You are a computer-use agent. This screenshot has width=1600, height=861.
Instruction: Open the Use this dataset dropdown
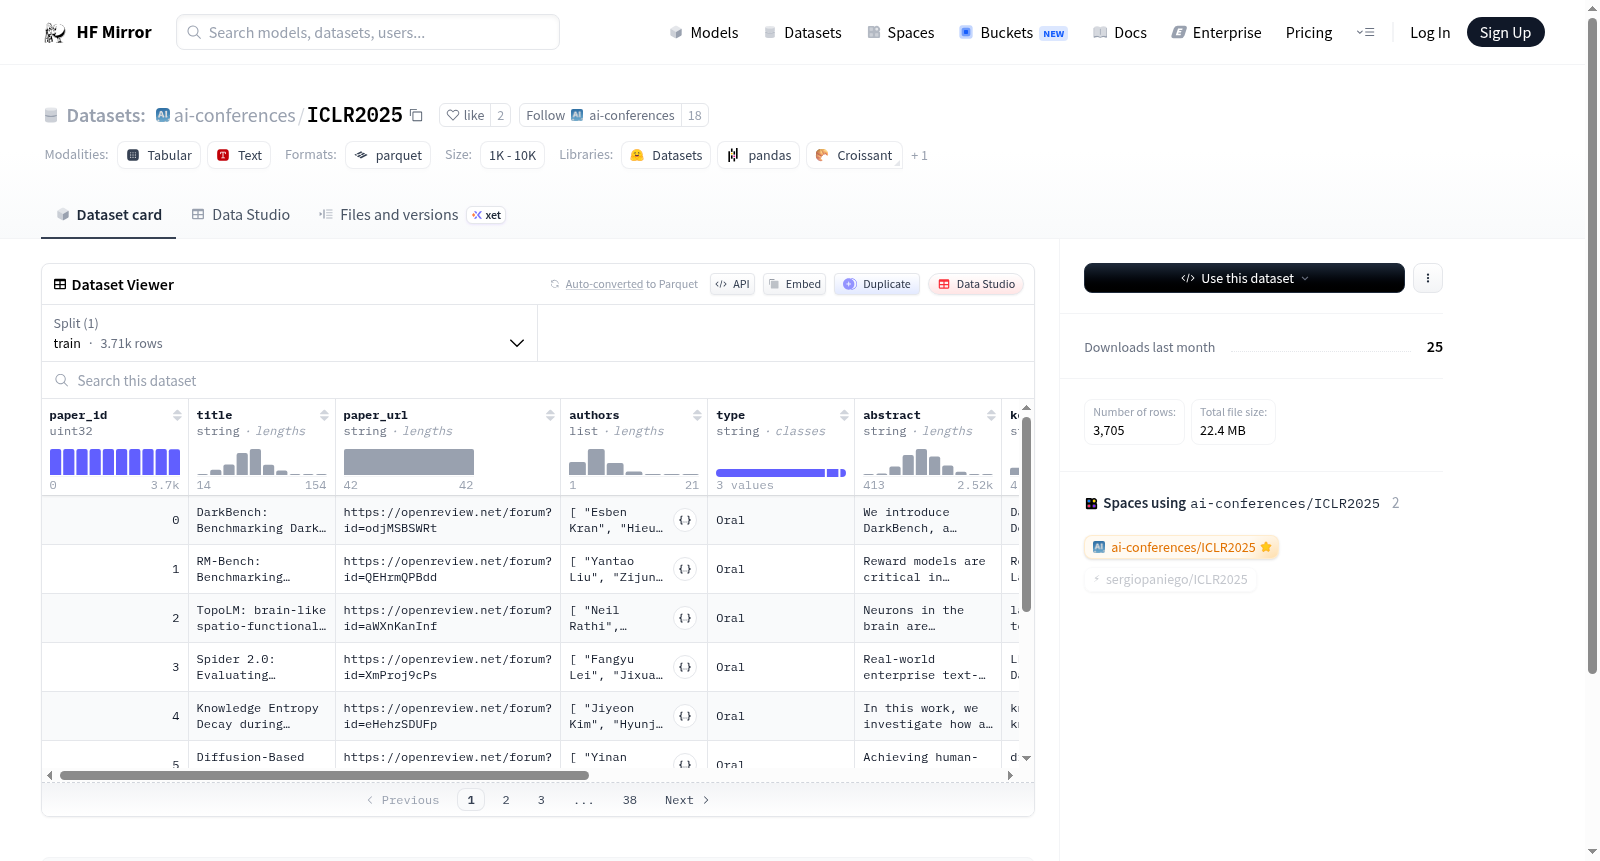point(1244,278)
